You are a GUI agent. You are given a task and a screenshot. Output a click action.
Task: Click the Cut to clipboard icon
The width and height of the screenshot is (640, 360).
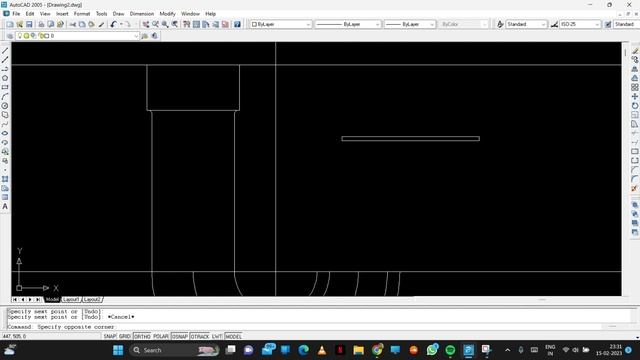pyautogui.click(x=73, y=24)
